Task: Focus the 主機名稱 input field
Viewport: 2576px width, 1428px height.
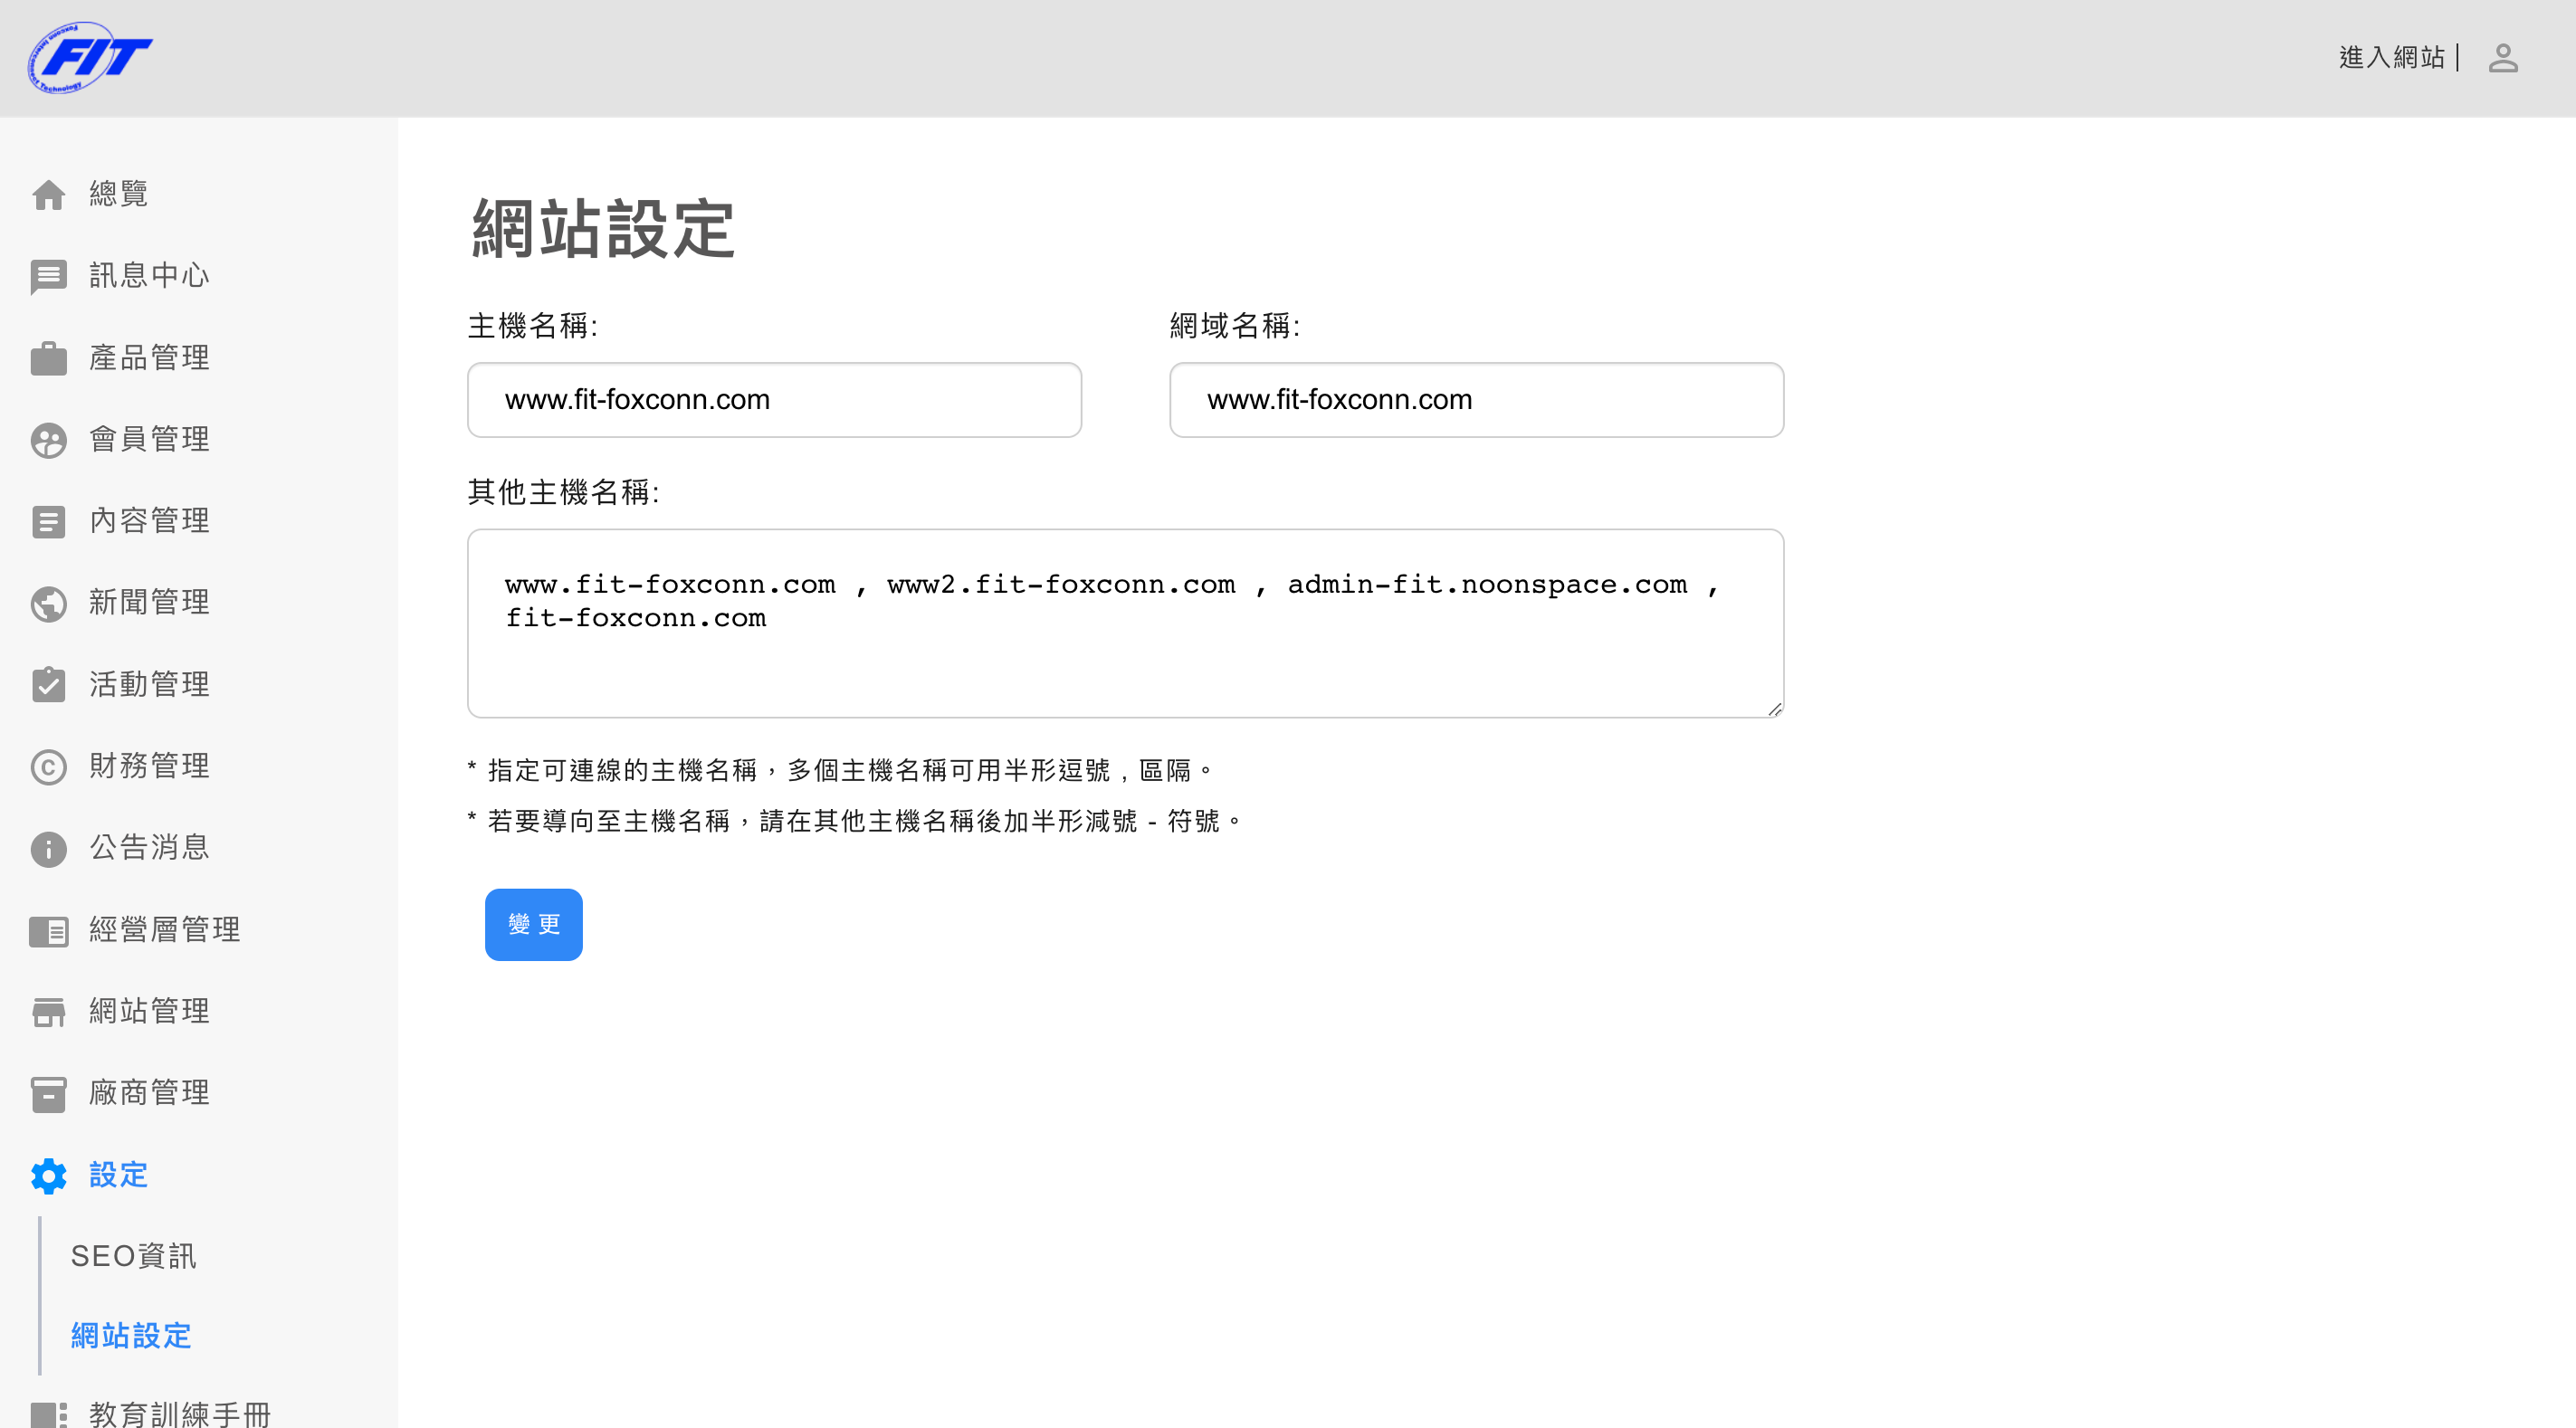Action: tap(774, 400)
